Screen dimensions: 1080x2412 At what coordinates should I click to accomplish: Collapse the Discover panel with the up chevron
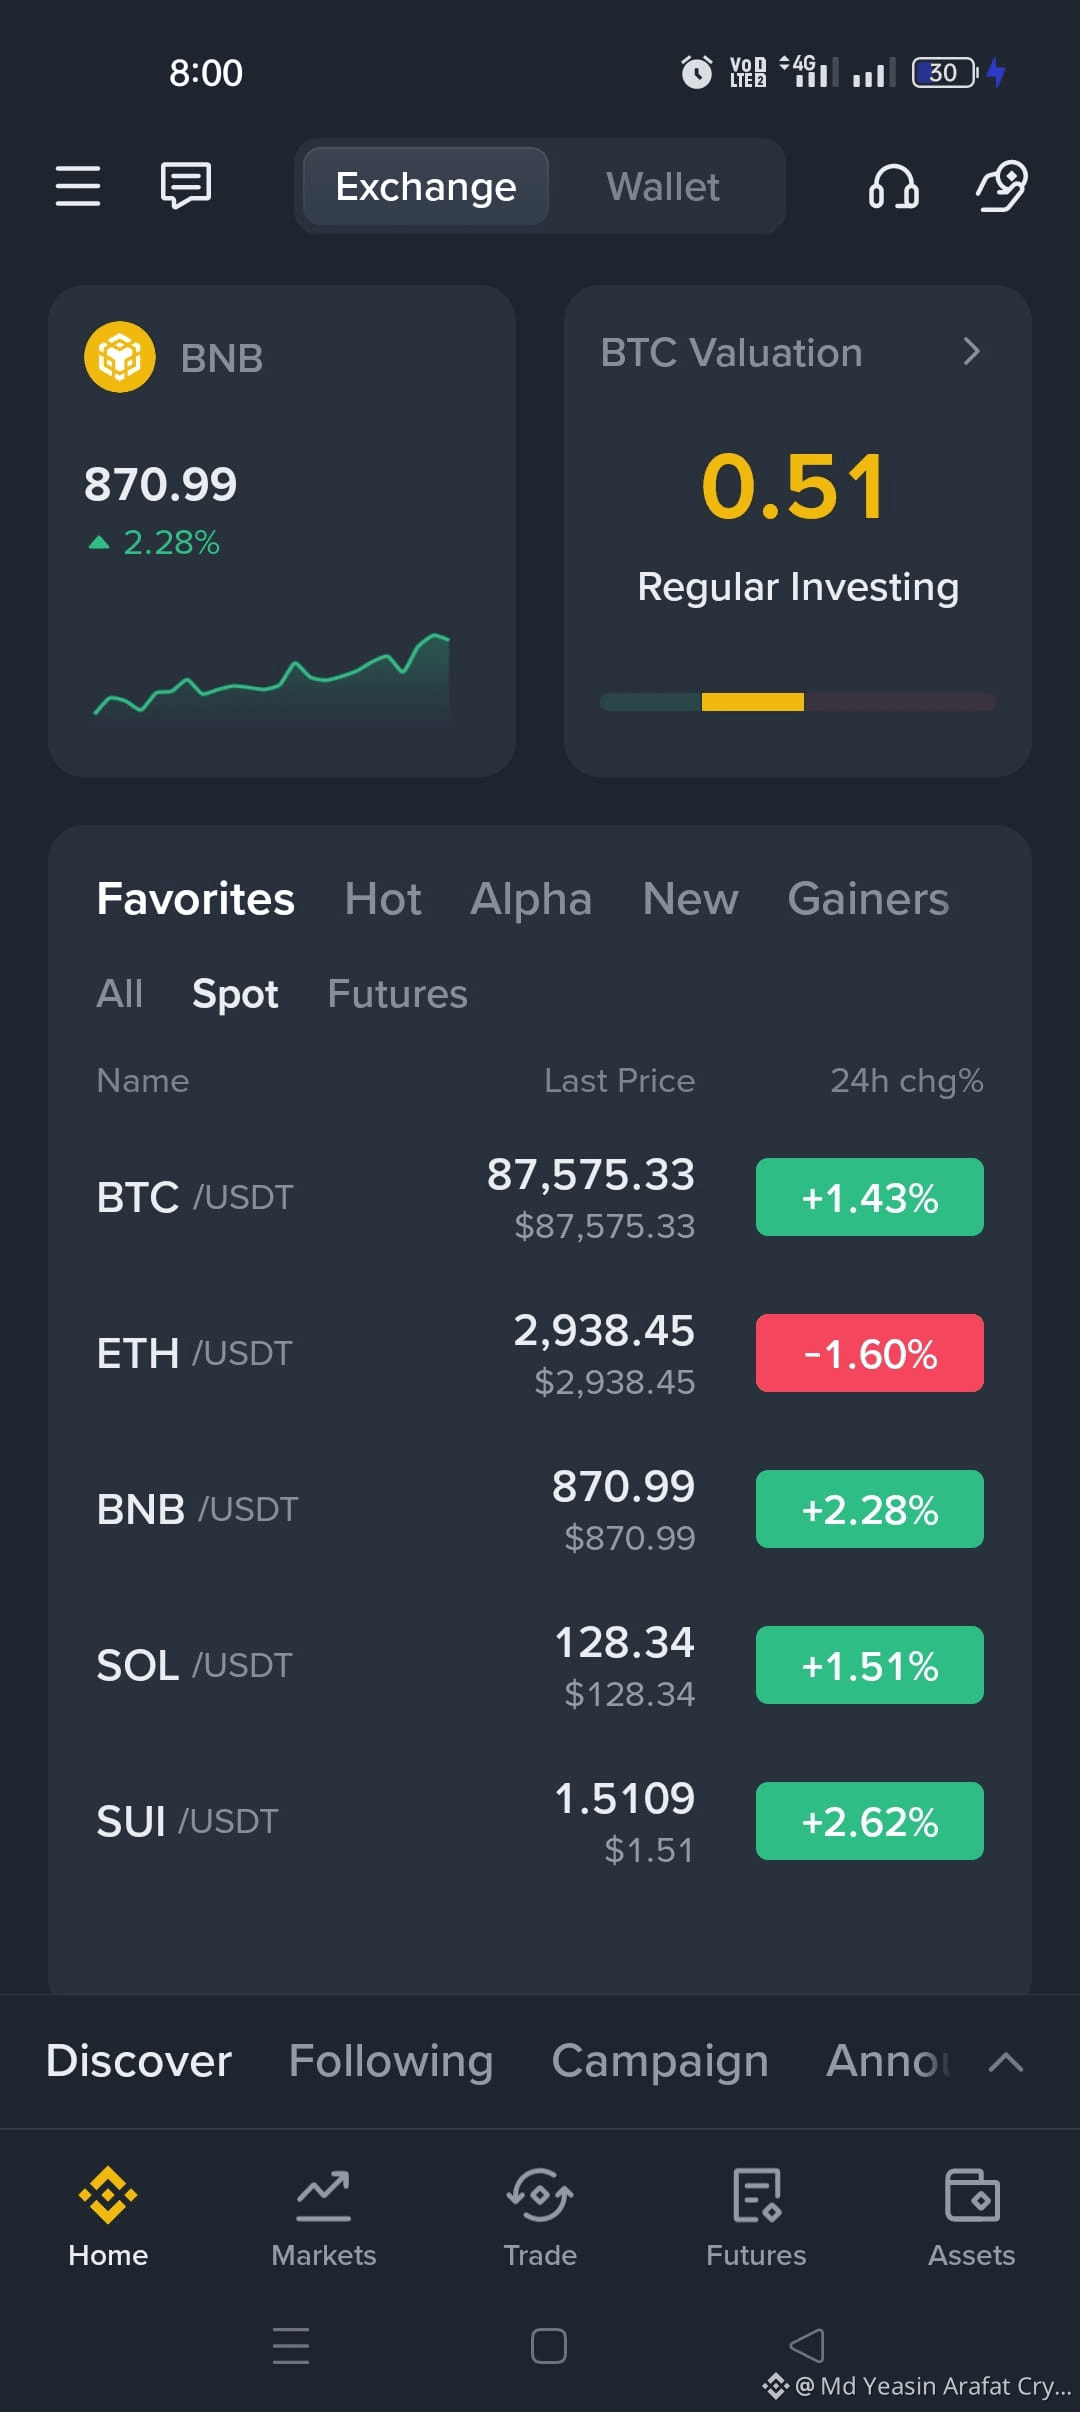click(x=1006, y=2061)
